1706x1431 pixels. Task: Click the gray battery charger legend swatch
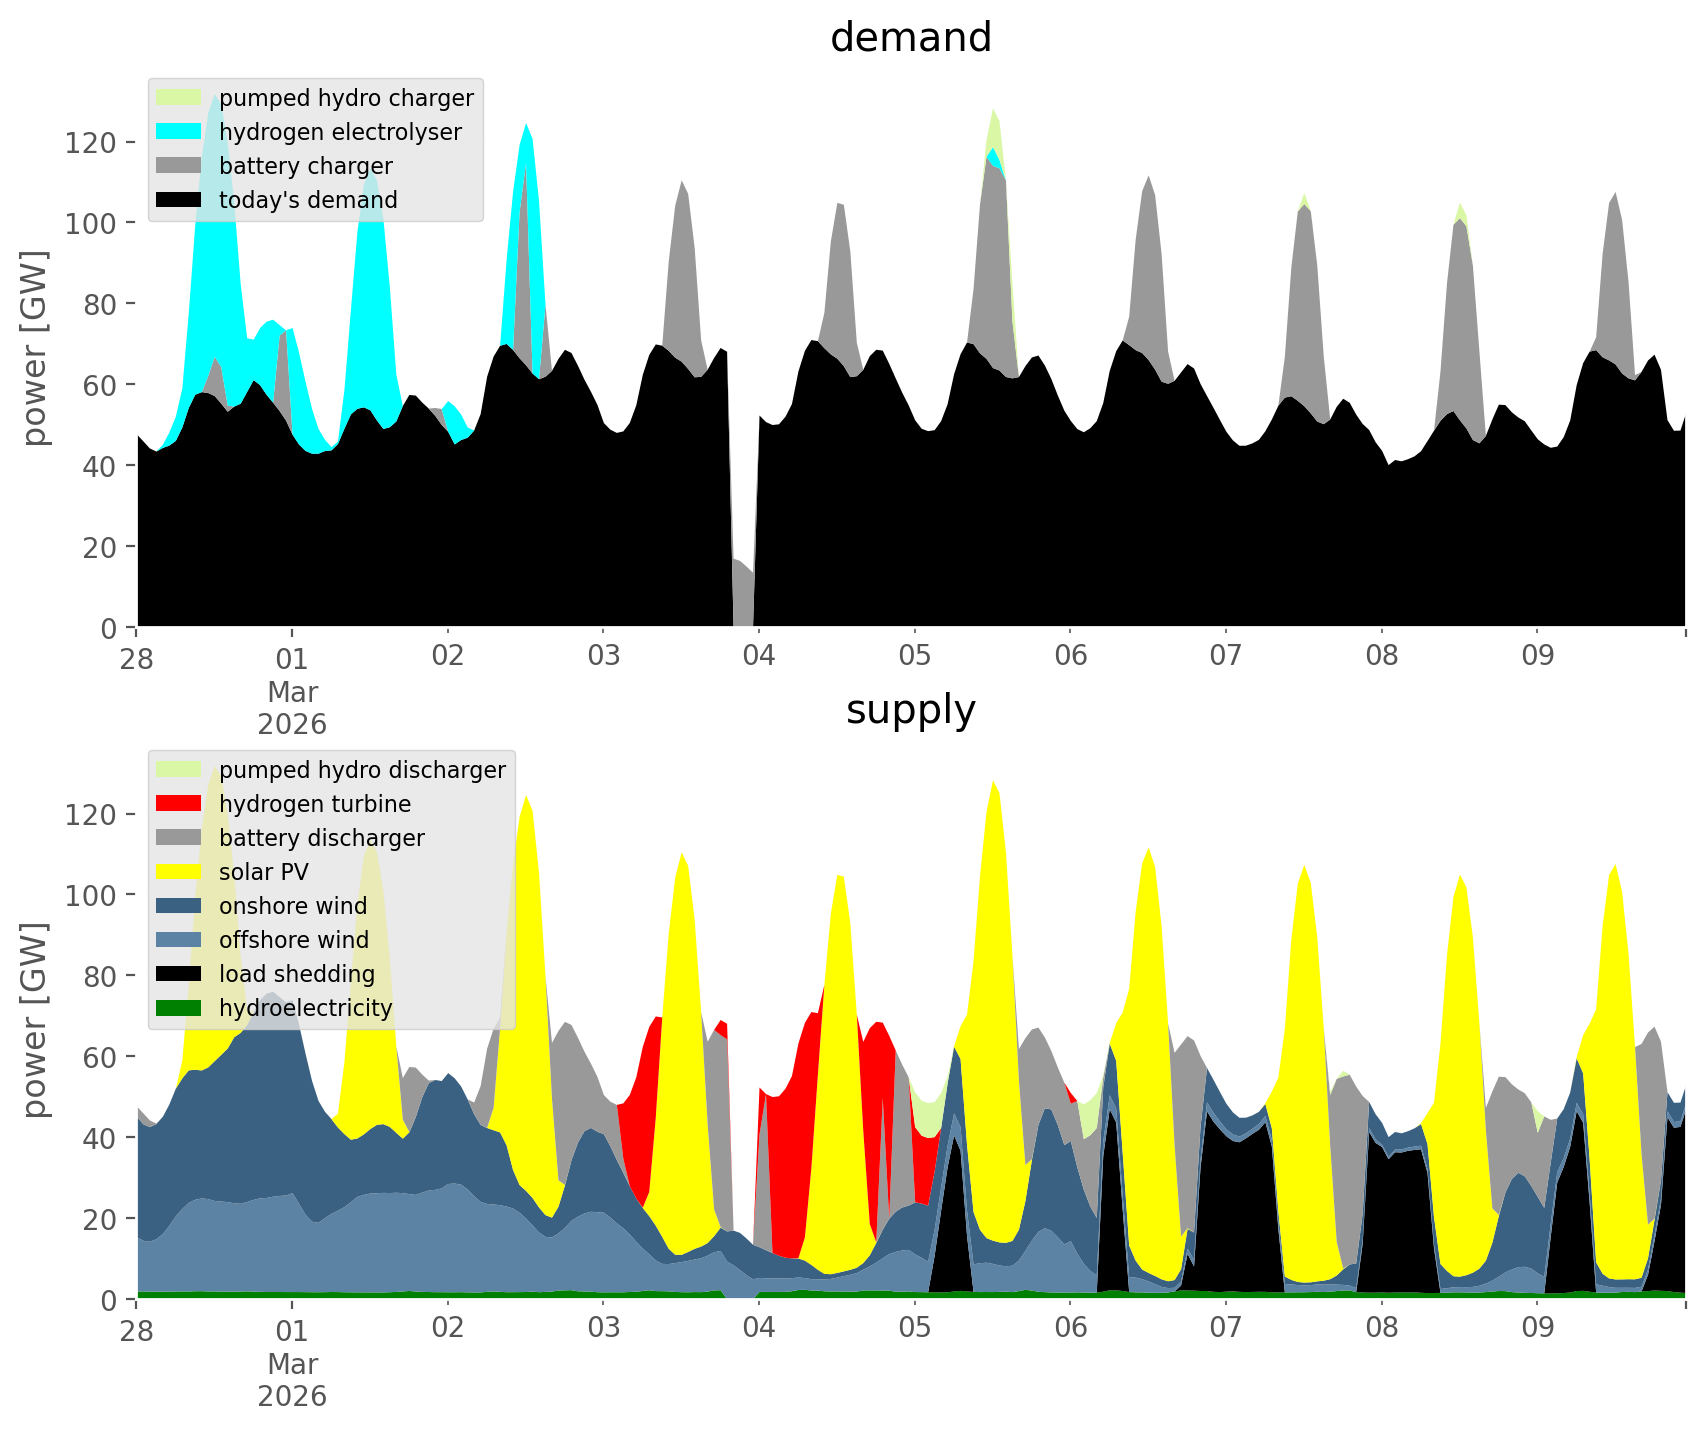coord(179,166)
